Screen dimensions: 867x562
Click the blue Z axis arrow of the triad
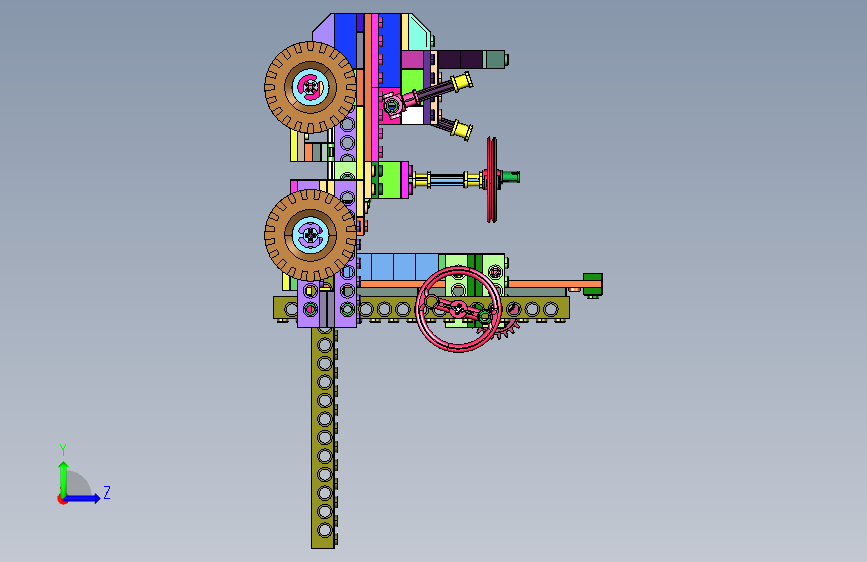coord(83,498)
